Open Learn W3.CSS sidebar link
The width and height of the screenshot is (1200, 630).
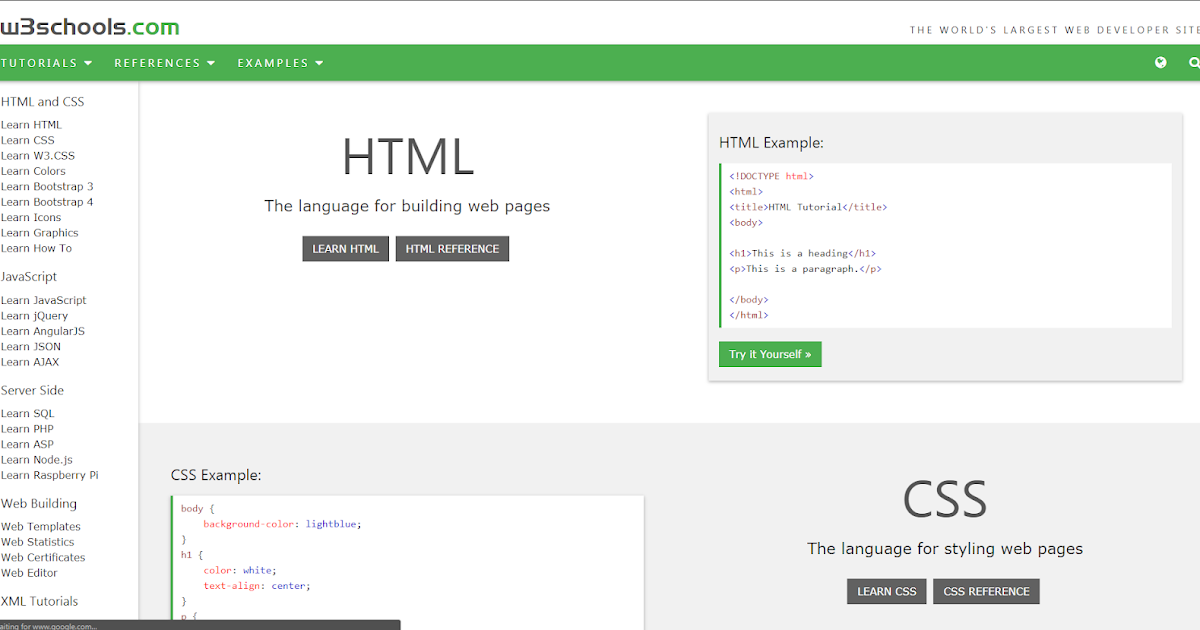pyautogui.click(x=38, y=156)
